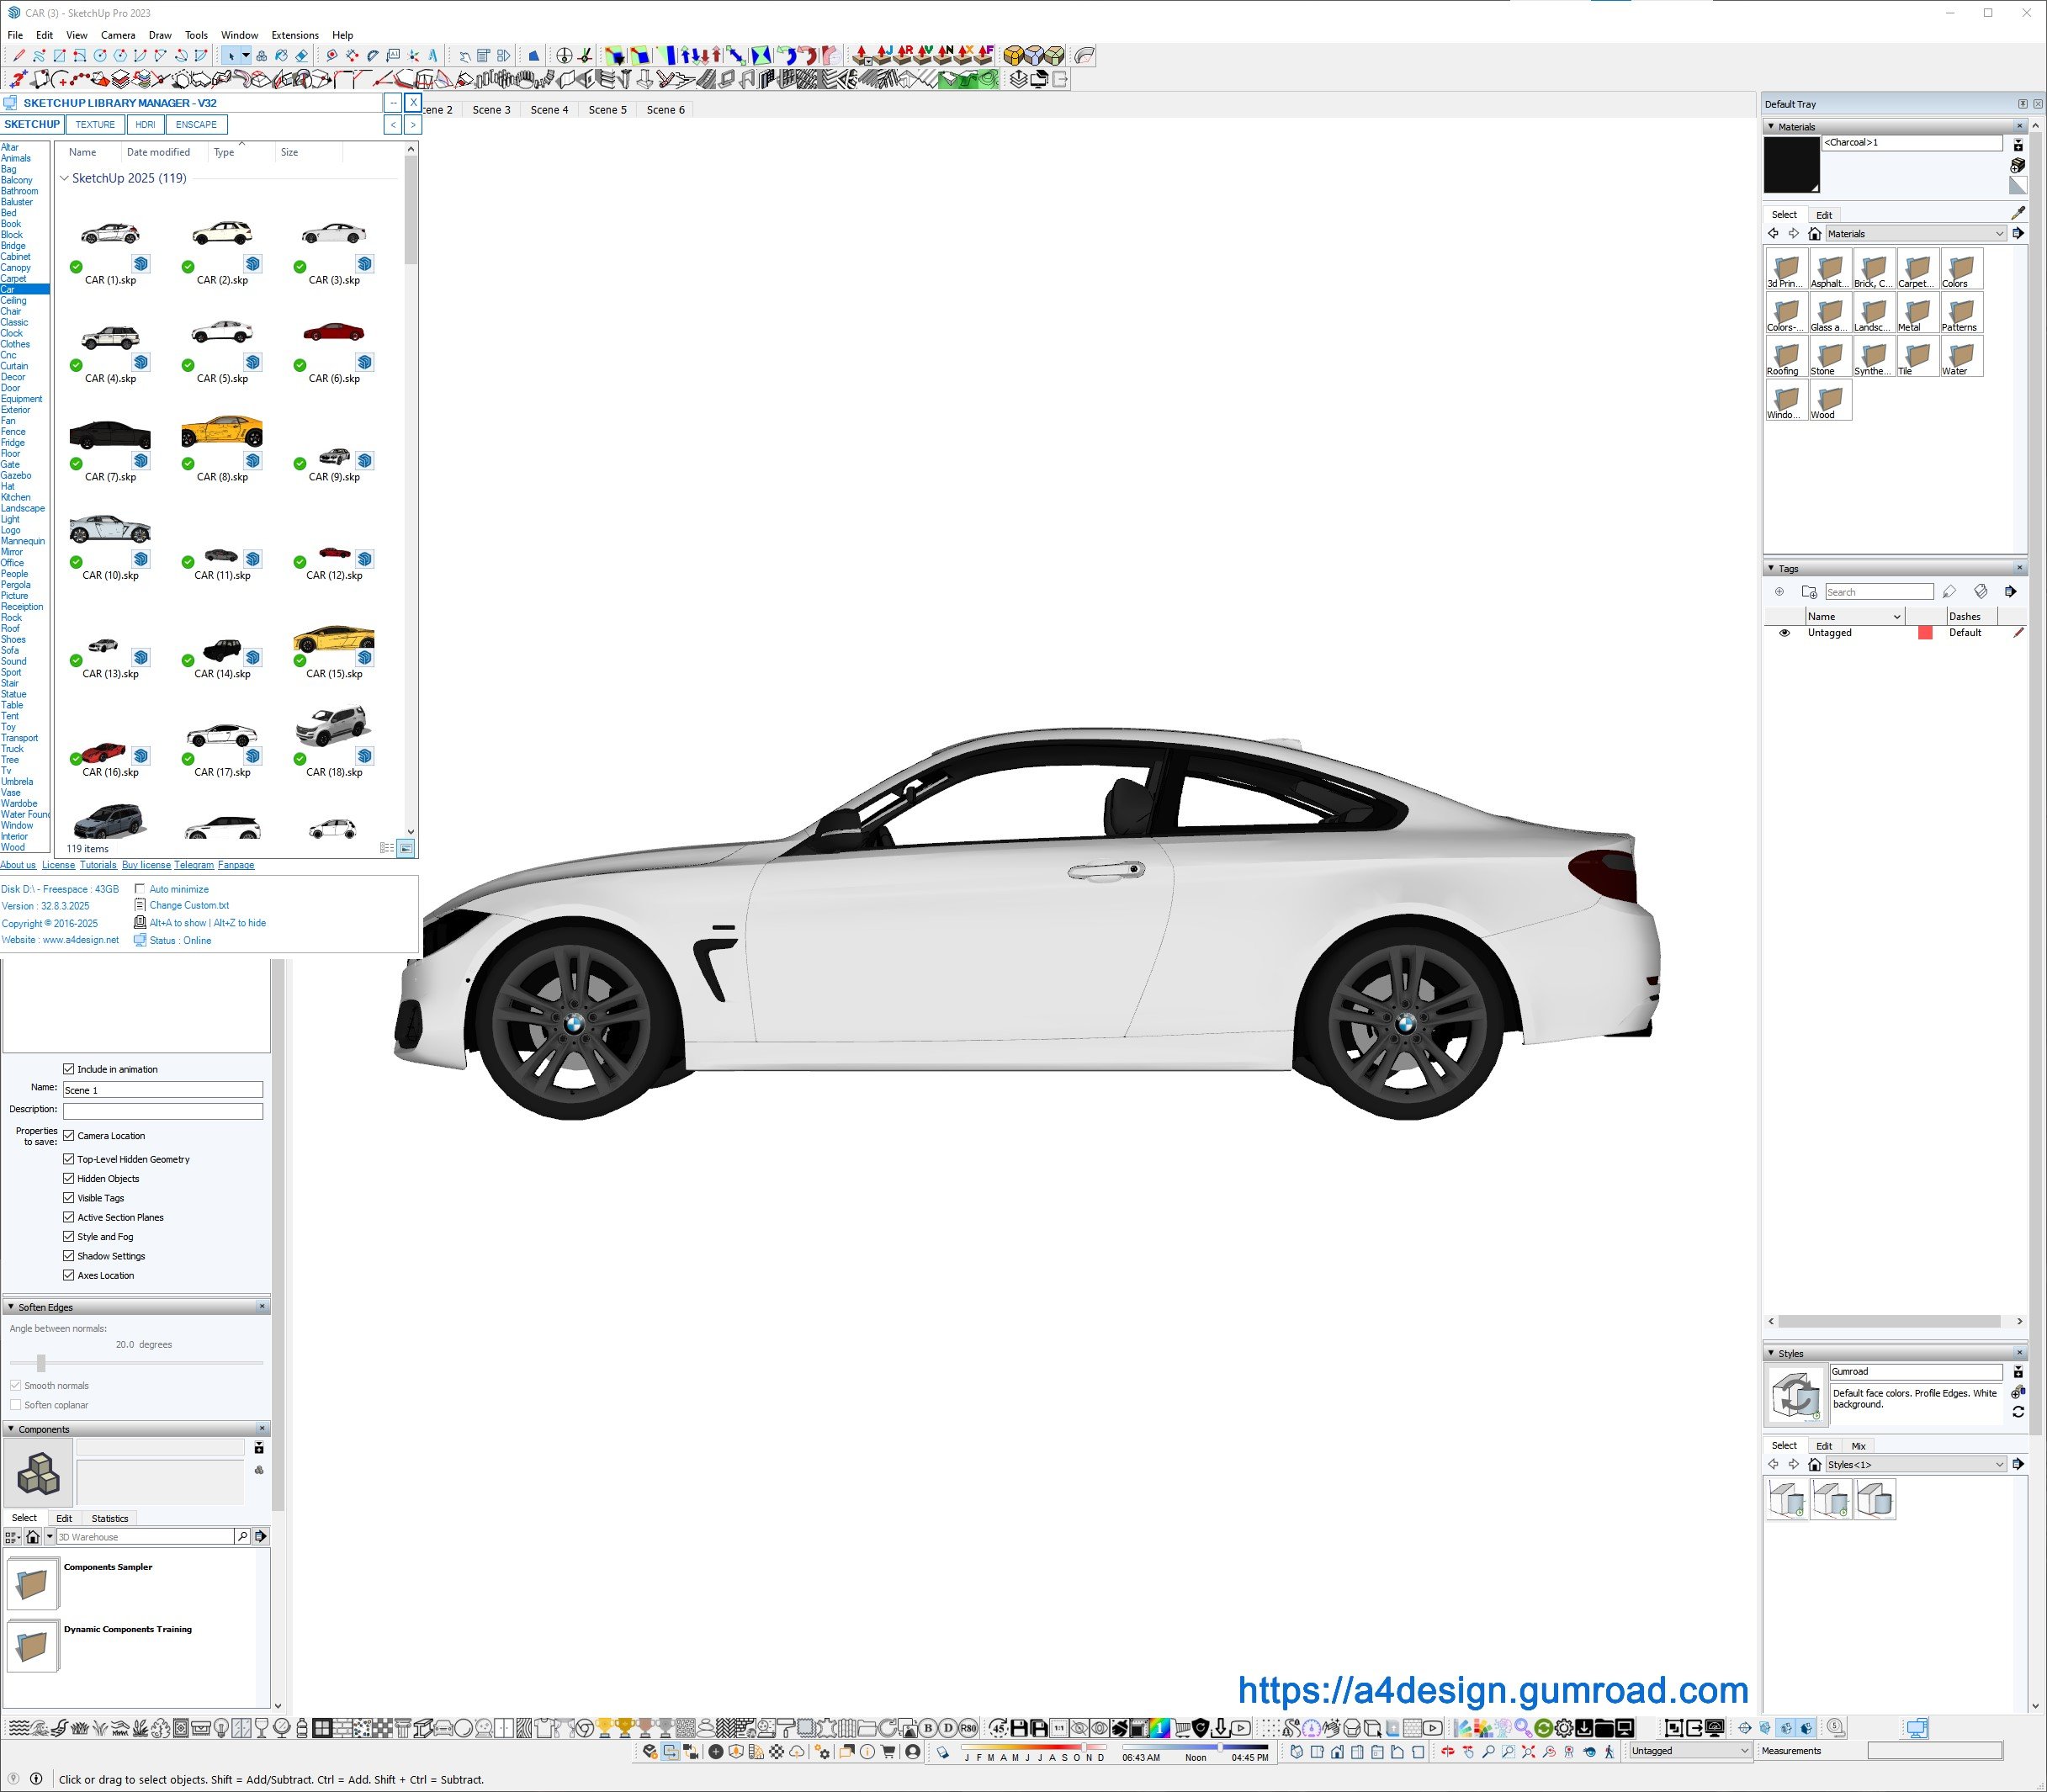The image size is (2047, 1792).
Task: Click the home icon in Materials browser
Action: 1814,234
